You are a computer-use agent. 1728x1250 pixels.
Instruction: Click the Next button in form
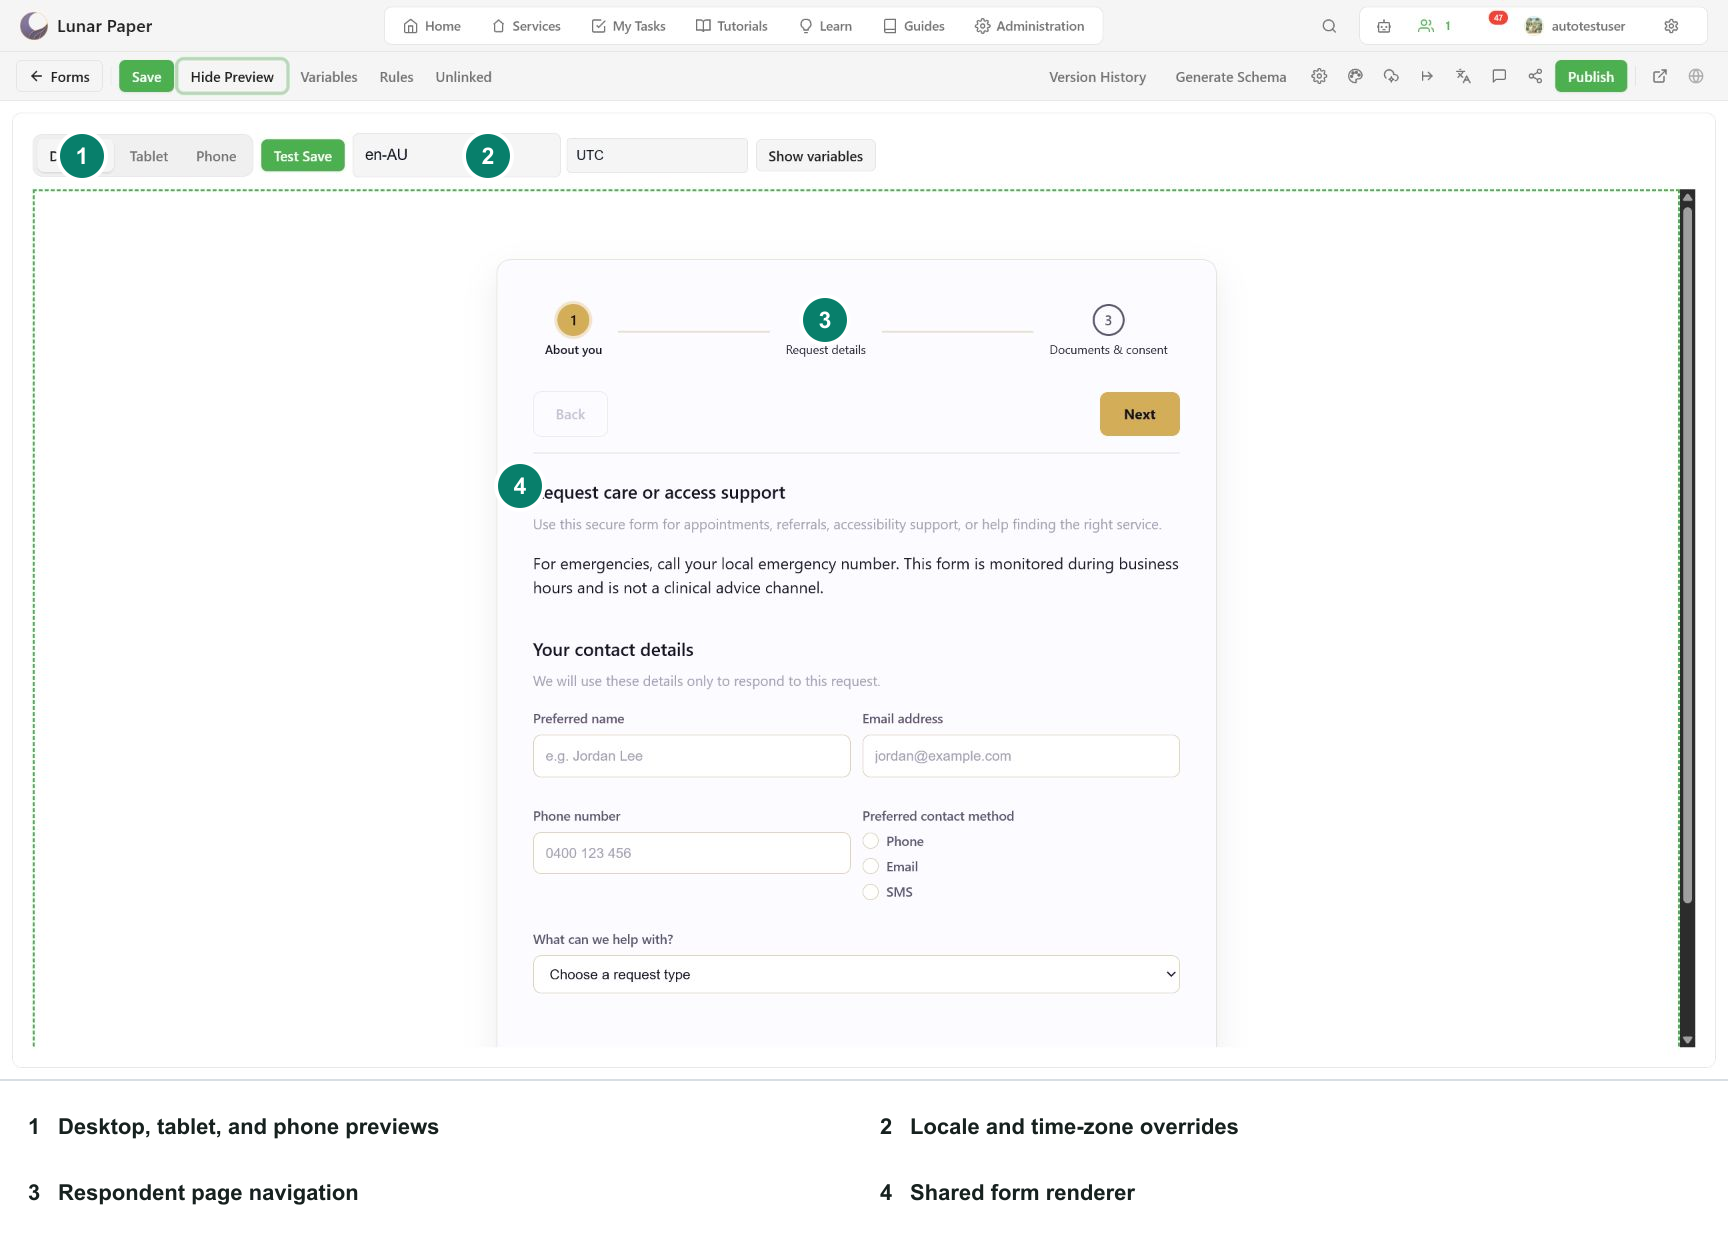click(1139, 414)
